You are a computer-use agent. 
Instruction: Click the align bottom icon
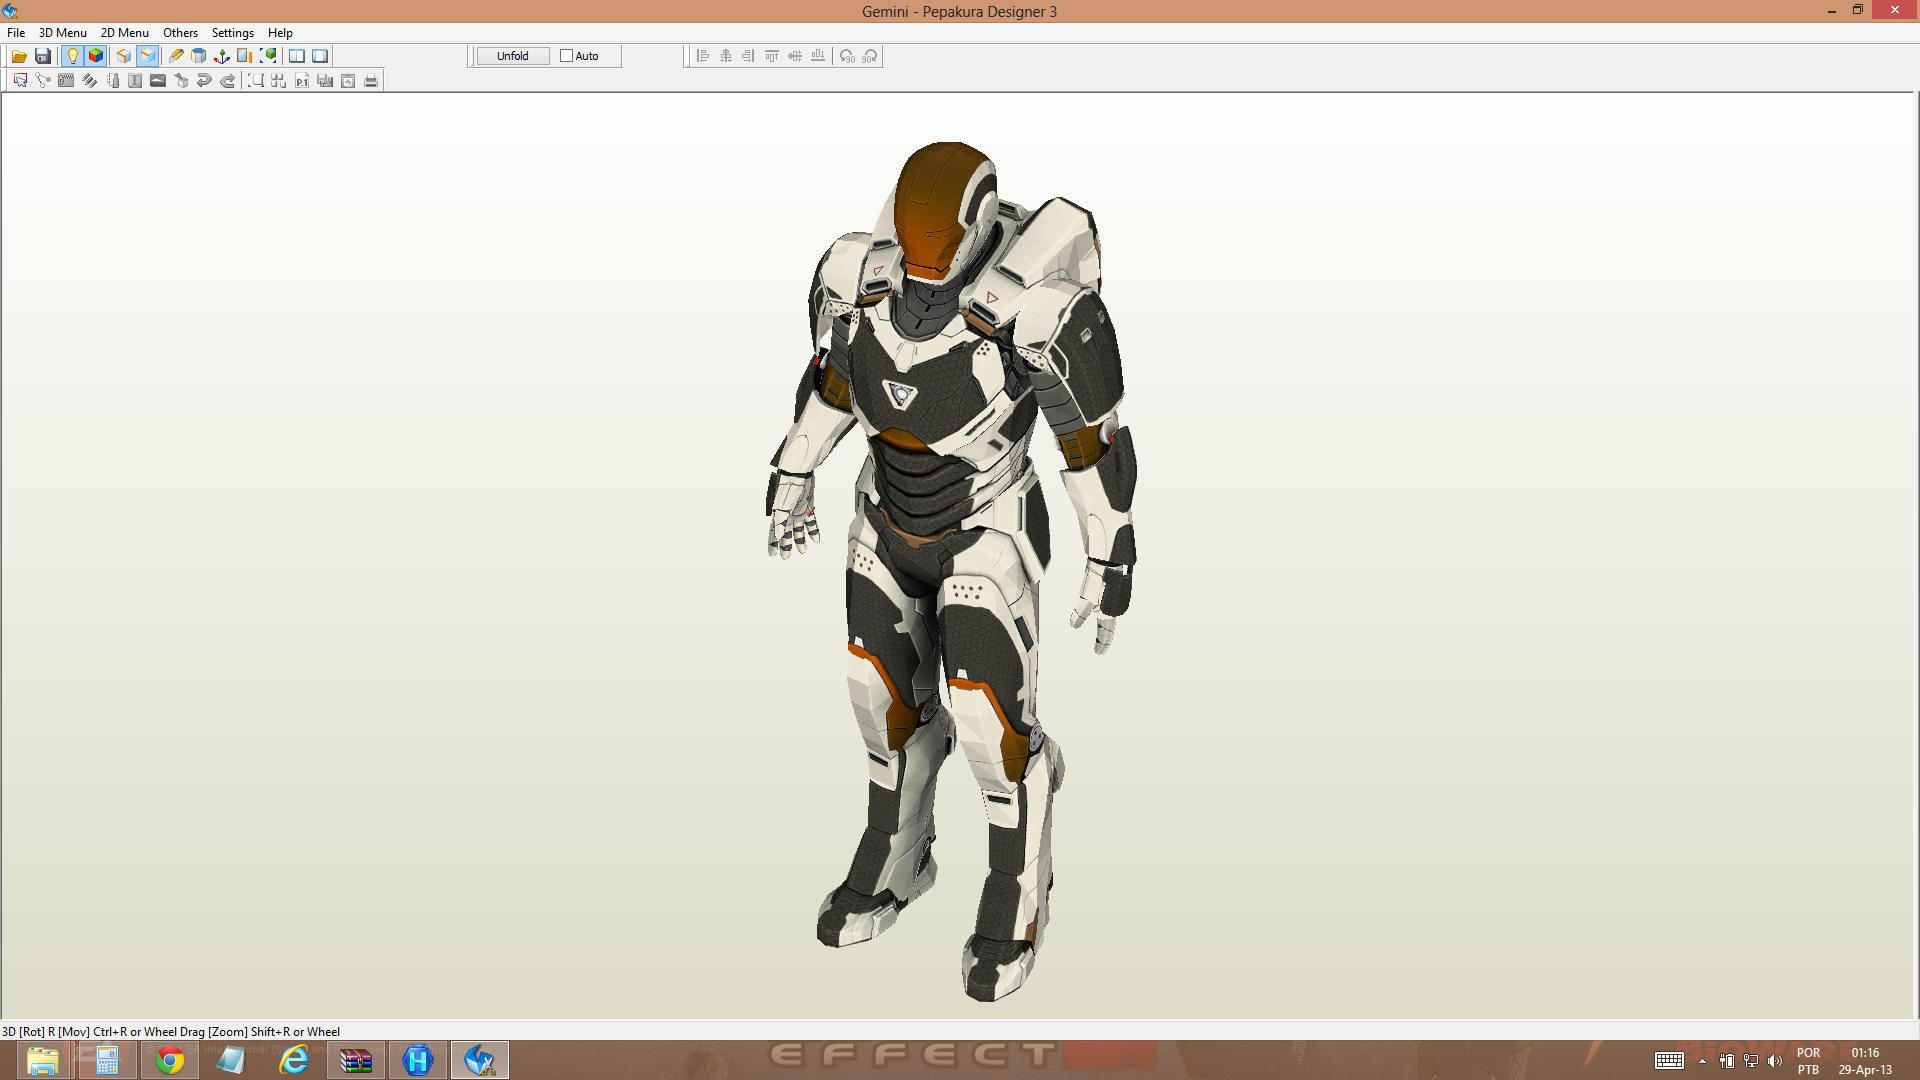tap(818, 56)
